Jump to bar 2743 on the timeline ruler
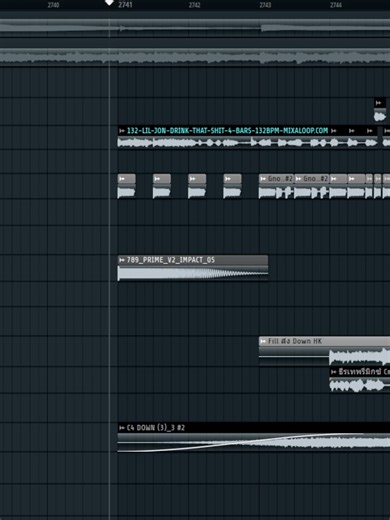 point(265,5)
